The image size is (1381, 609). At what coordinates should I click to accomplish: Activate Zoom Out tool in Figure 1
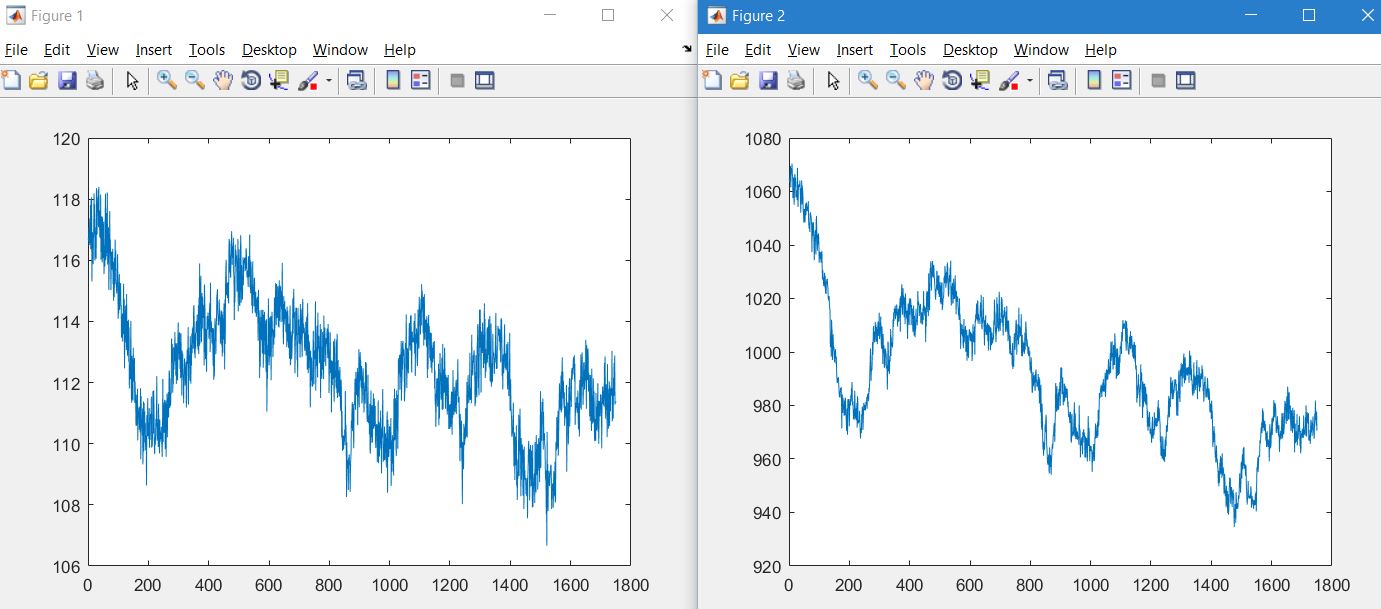(195, 81)
